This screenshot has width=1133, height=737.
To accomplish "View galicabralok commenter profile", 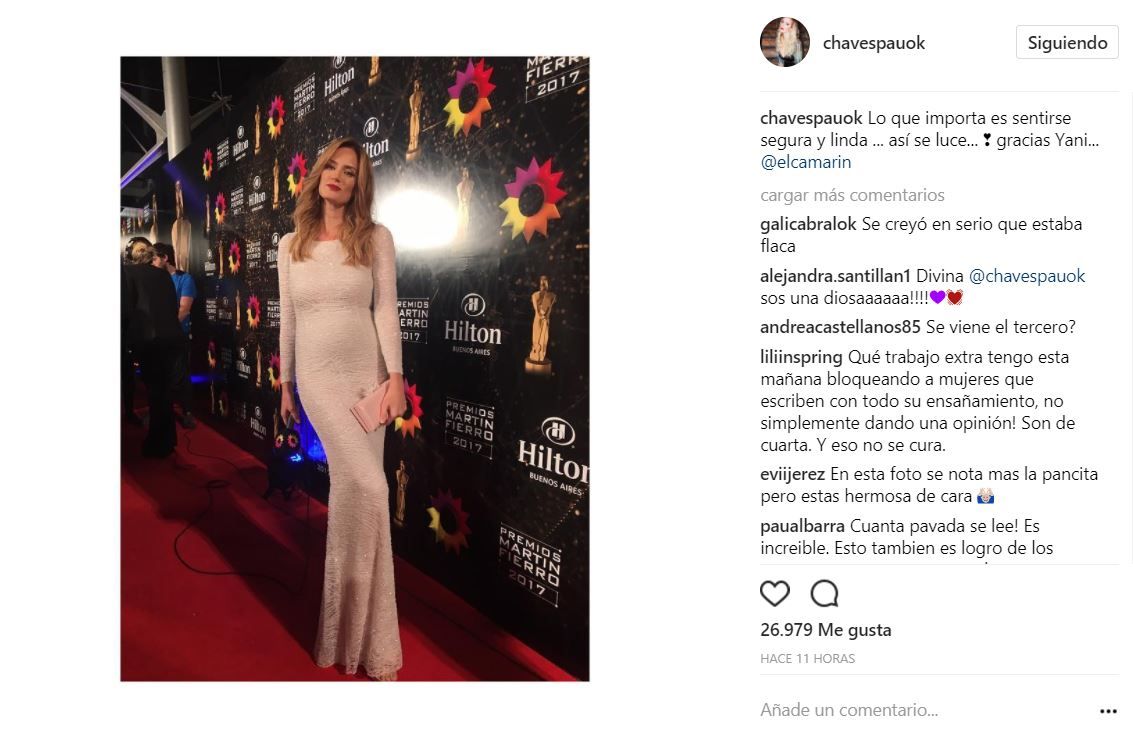I will (x=808, y=224).
